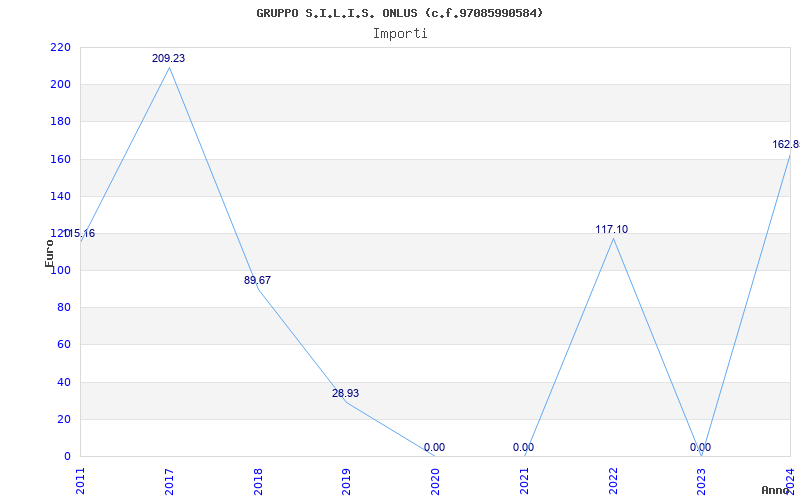Click x-axis year label 2019
This screenshot has width=800, height=500.
coord(346,482)
